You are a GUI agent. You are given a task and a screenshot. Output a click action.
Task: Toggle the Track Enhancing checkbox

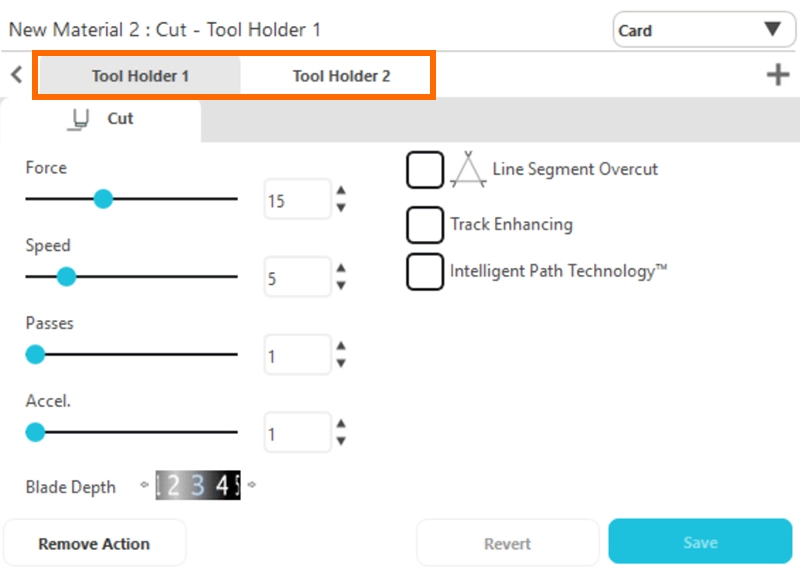tap(425, 225)
